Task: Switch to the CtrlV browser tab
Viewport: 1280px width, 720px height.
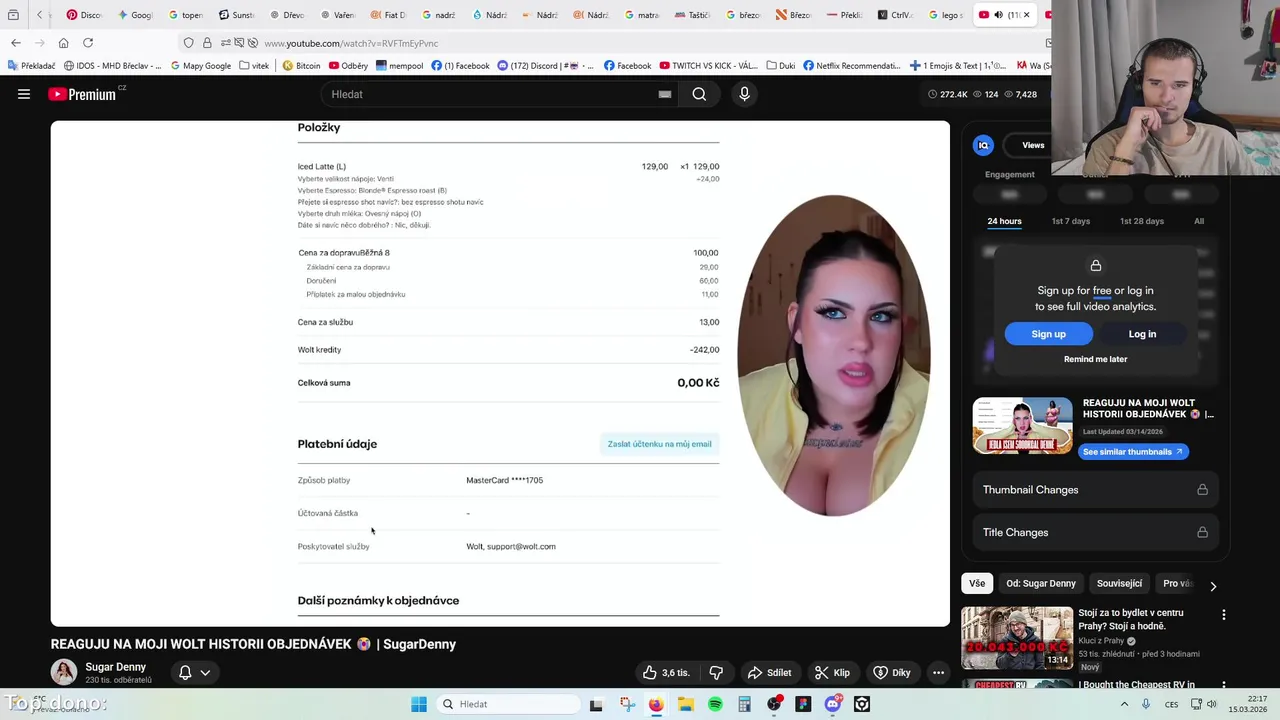Action: click(x=896, y=15)
